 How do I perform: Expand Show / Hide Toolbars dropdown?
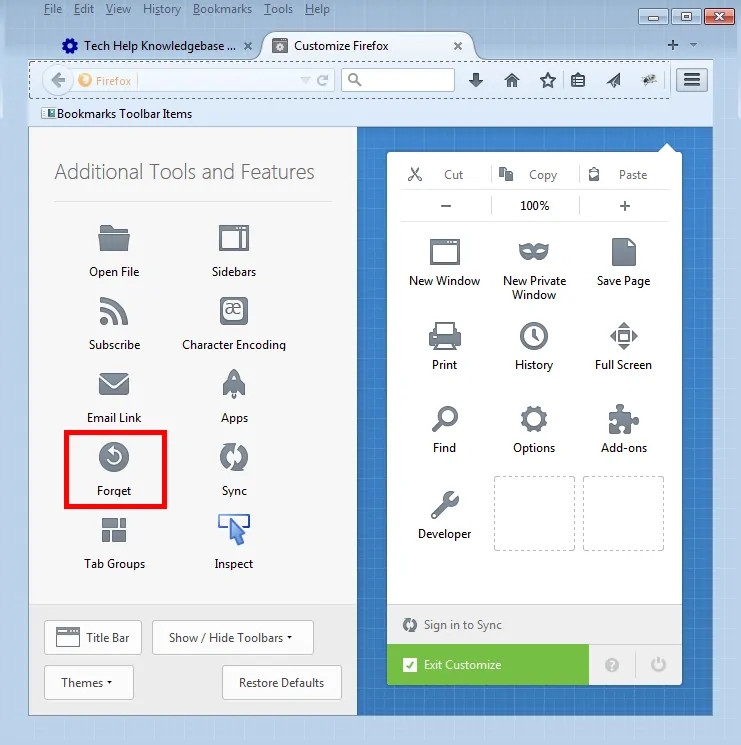(233, 637)
